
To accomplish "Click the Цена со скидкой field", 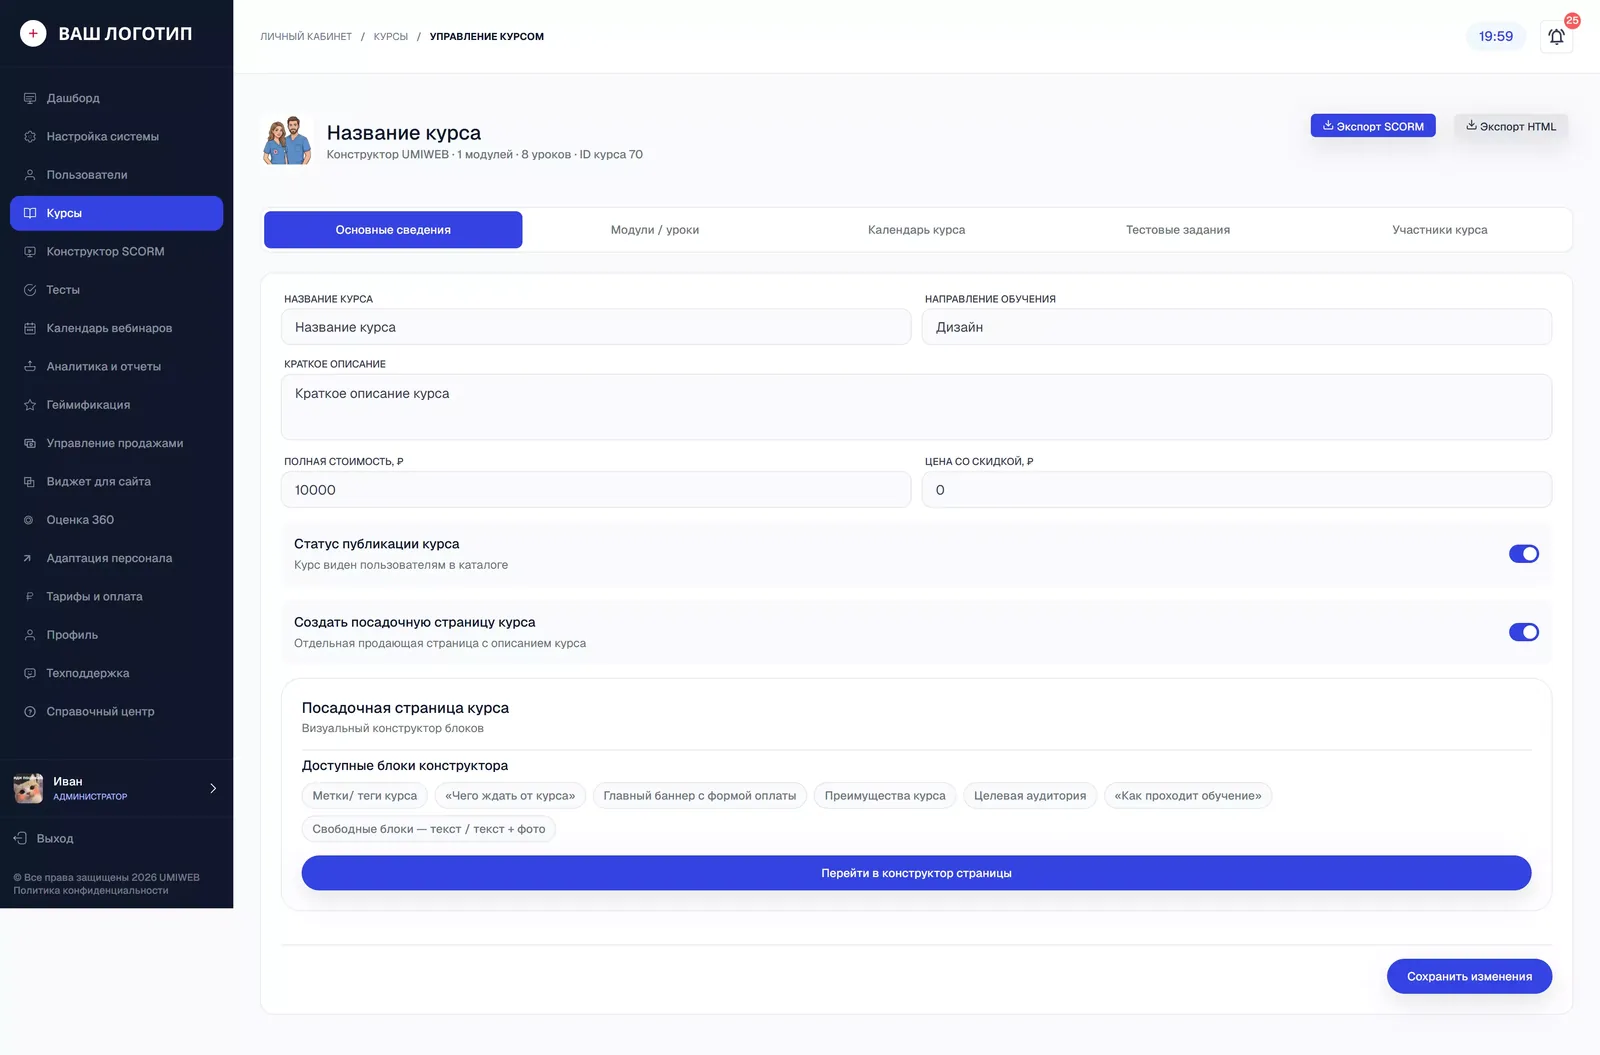I will point(1236,490).
